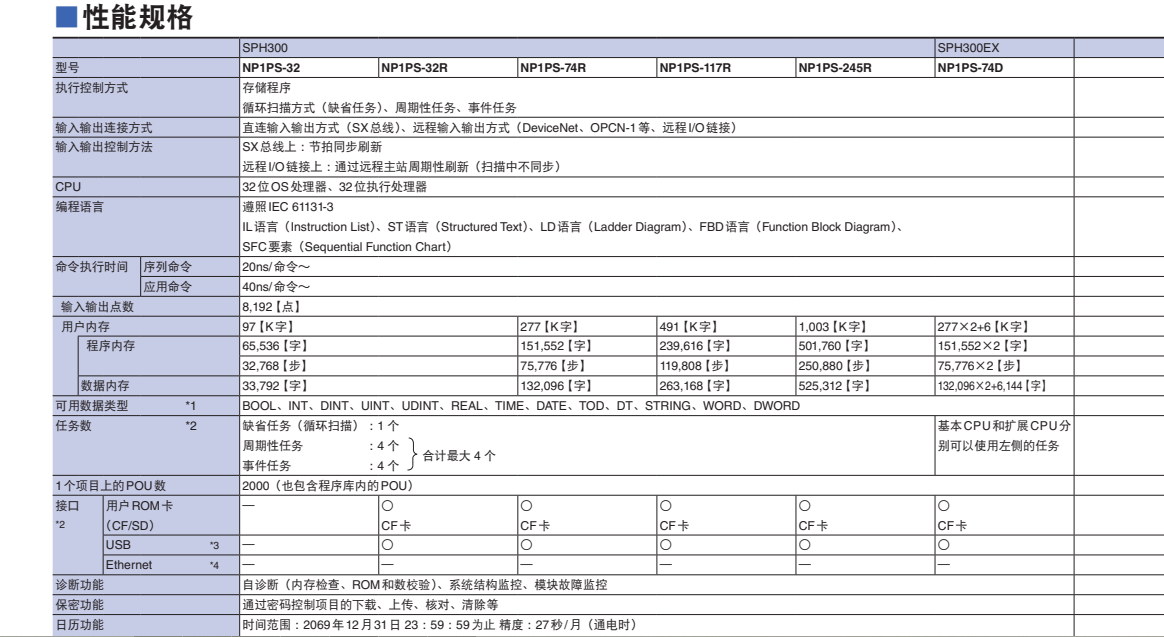The height and width of the screenshot is (637, 1164).
Task: Select the 239,616【字】 program memory value
Action: (695, 346)
